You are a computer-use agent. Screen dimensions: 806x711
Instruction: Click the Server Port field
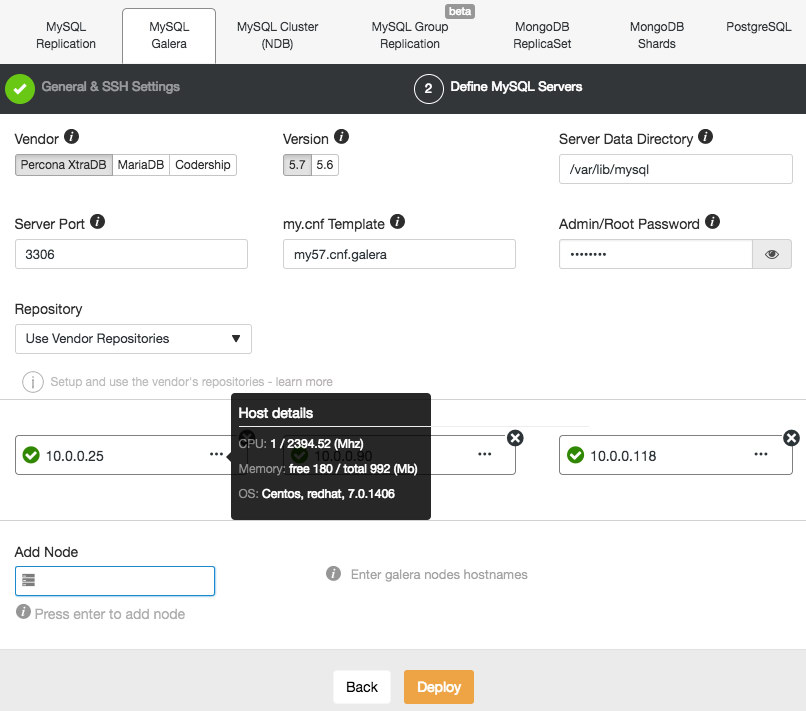click(x=131, y=254)
